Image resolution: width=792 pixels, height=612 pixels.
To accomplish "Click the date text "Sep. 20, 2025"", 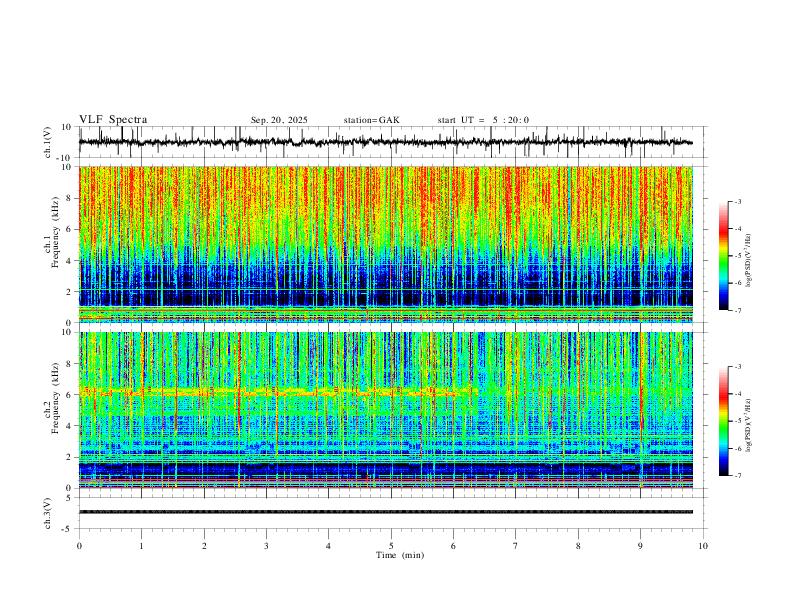I will tap(279, 120).
